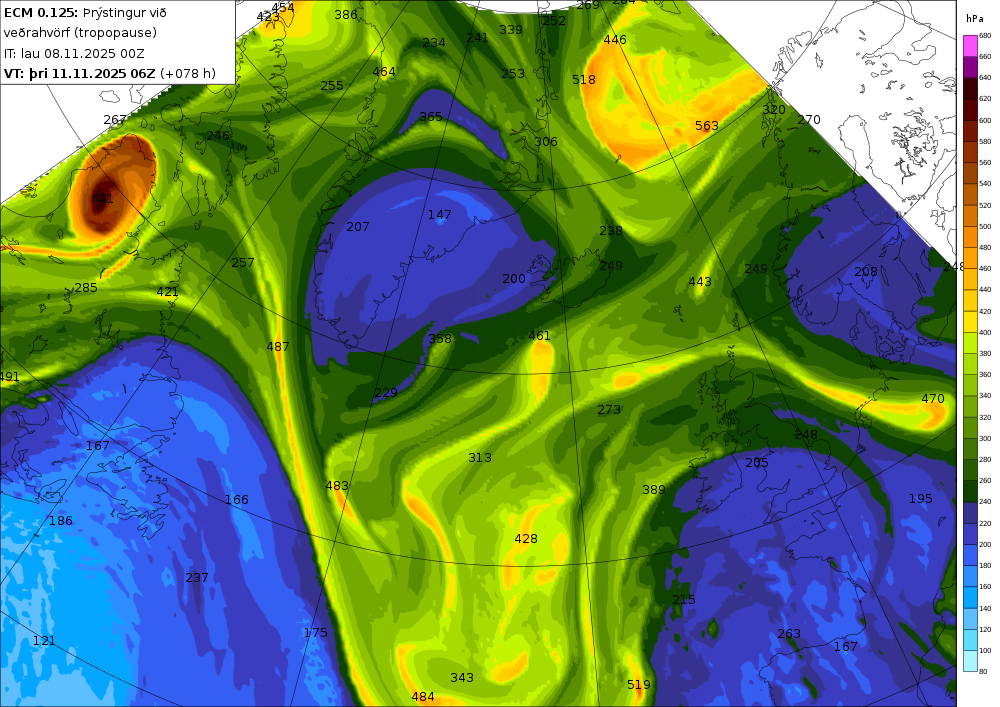The width and height of the screenshot is (1000, 707).
Task: Click the map value '121' in the lower left
Action: click(x=44, y=641)
